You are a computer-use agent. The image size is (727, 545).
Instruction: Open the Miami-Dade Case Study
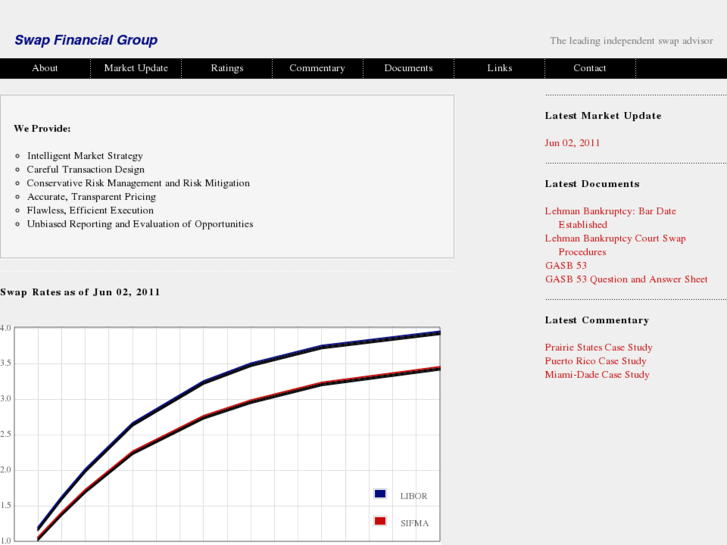point(597,375)
